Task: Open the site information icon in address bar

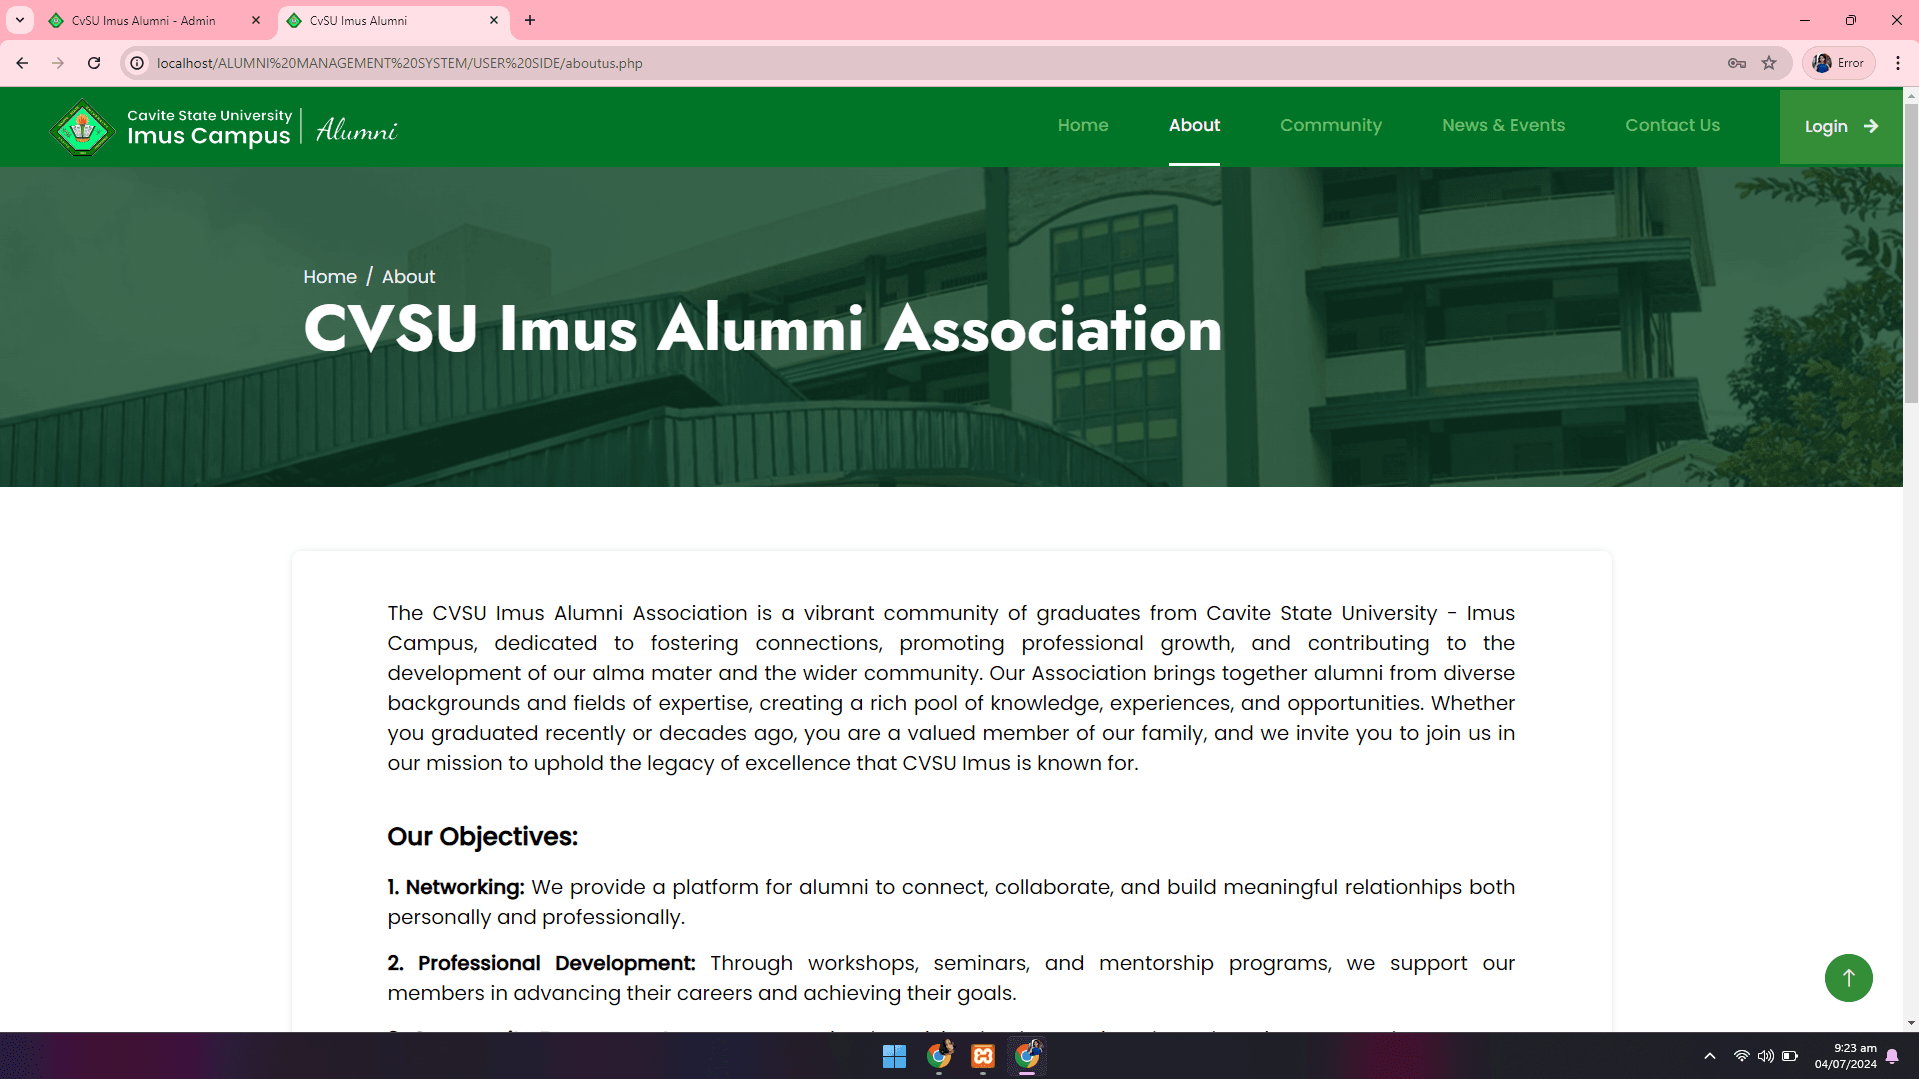Action: (x=136, y=63)
